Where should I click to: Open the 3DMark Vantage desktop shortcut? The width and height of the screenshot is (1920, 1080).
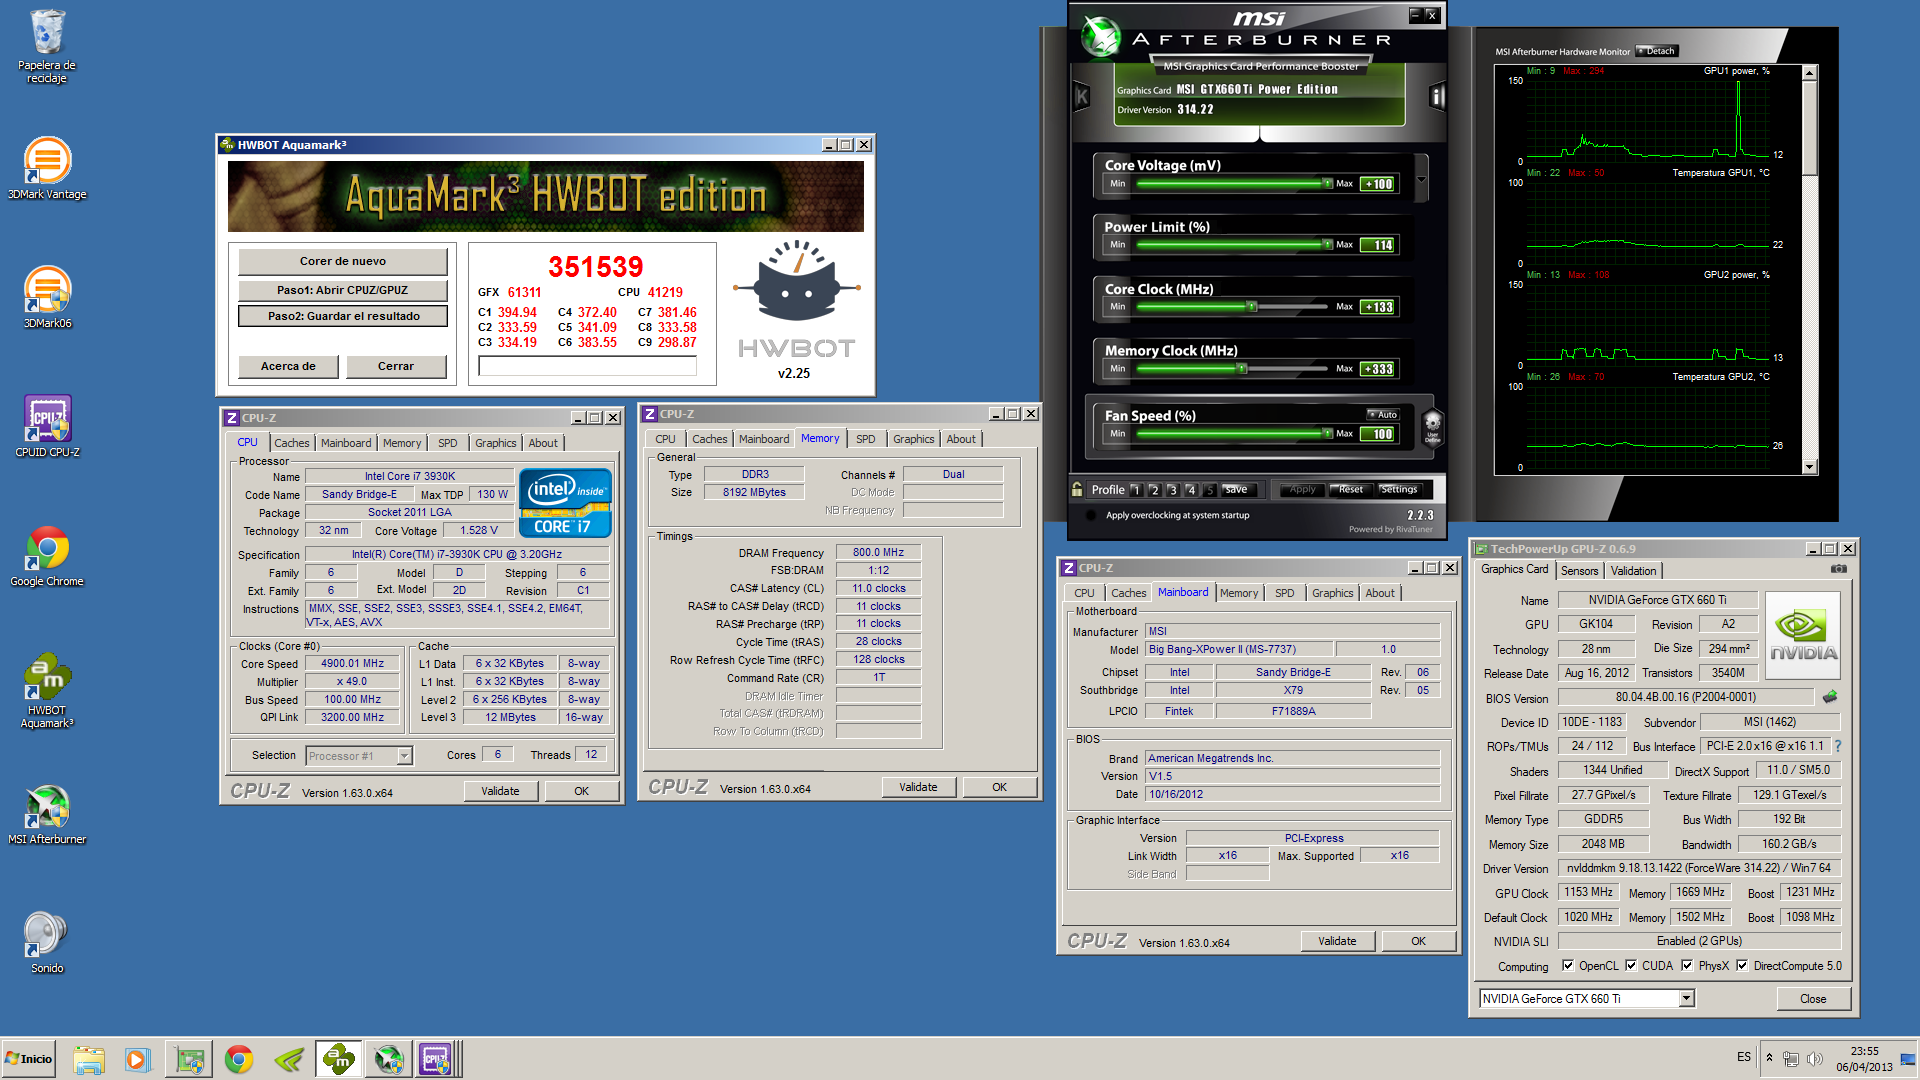click(x=47, y=168)
